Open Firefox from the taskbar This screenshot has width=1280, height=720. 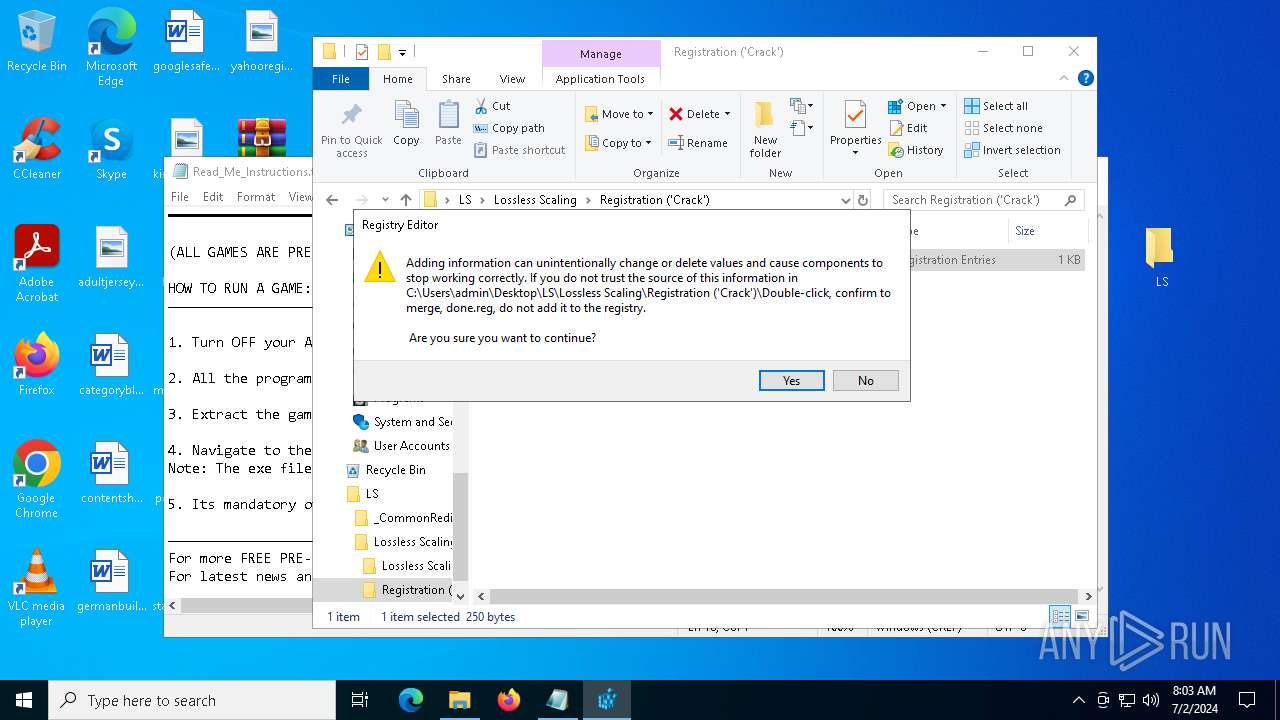[508, 700]
